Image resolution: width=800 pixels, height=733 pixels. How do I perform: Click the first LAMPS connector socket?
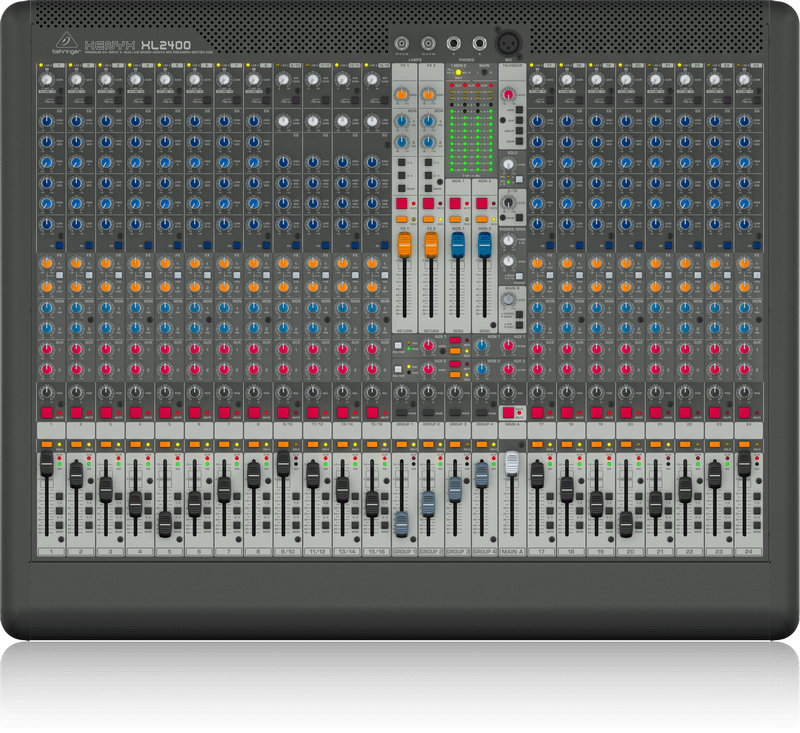pos(403,44)
